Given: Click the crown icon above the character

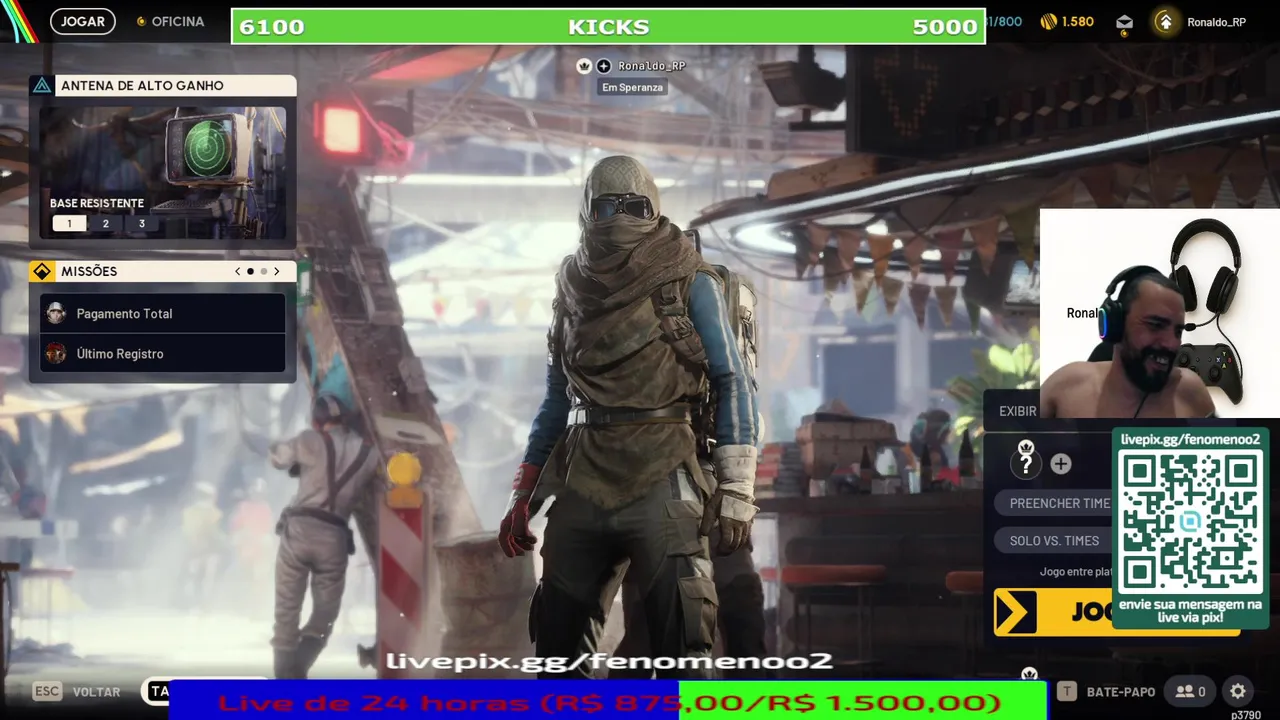Looking at the screenshot, I should coord(584,66).
